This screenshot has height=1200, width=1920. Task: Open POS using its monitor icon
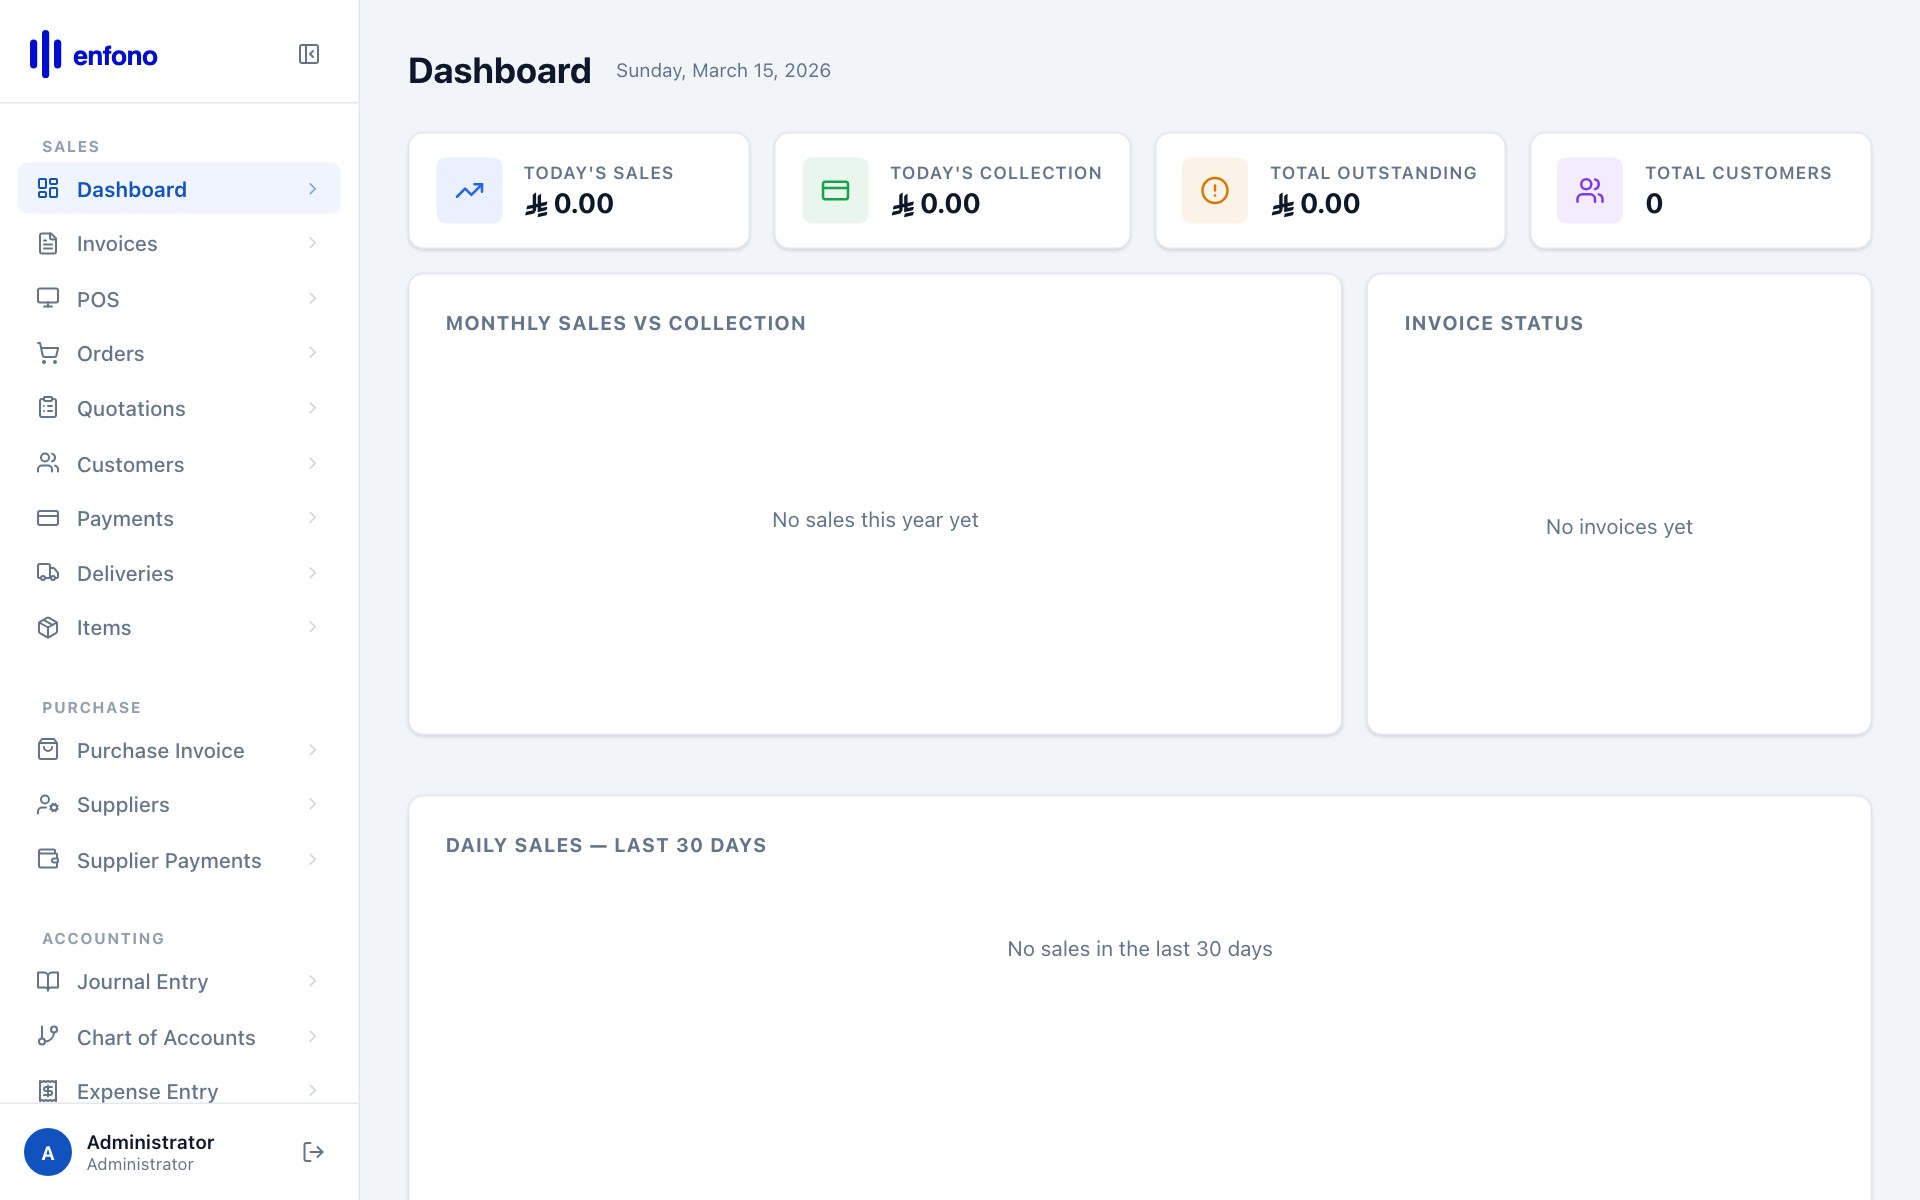(48, 298)
